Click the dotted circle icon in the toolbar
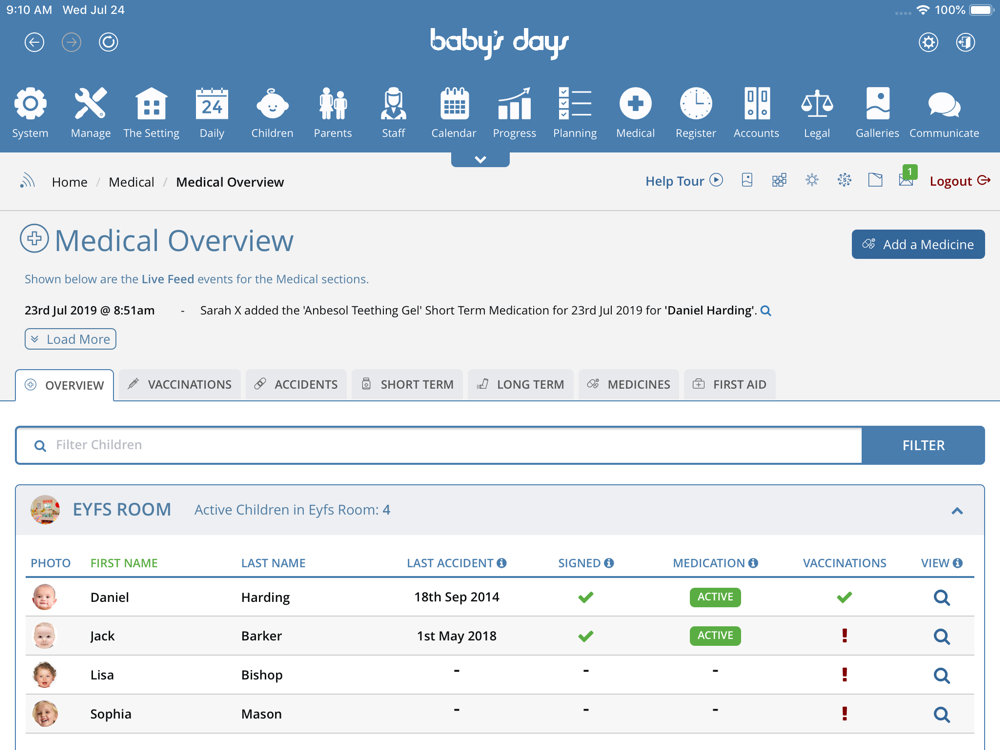Screen dimensions: 1000x750 coord(844,180)
